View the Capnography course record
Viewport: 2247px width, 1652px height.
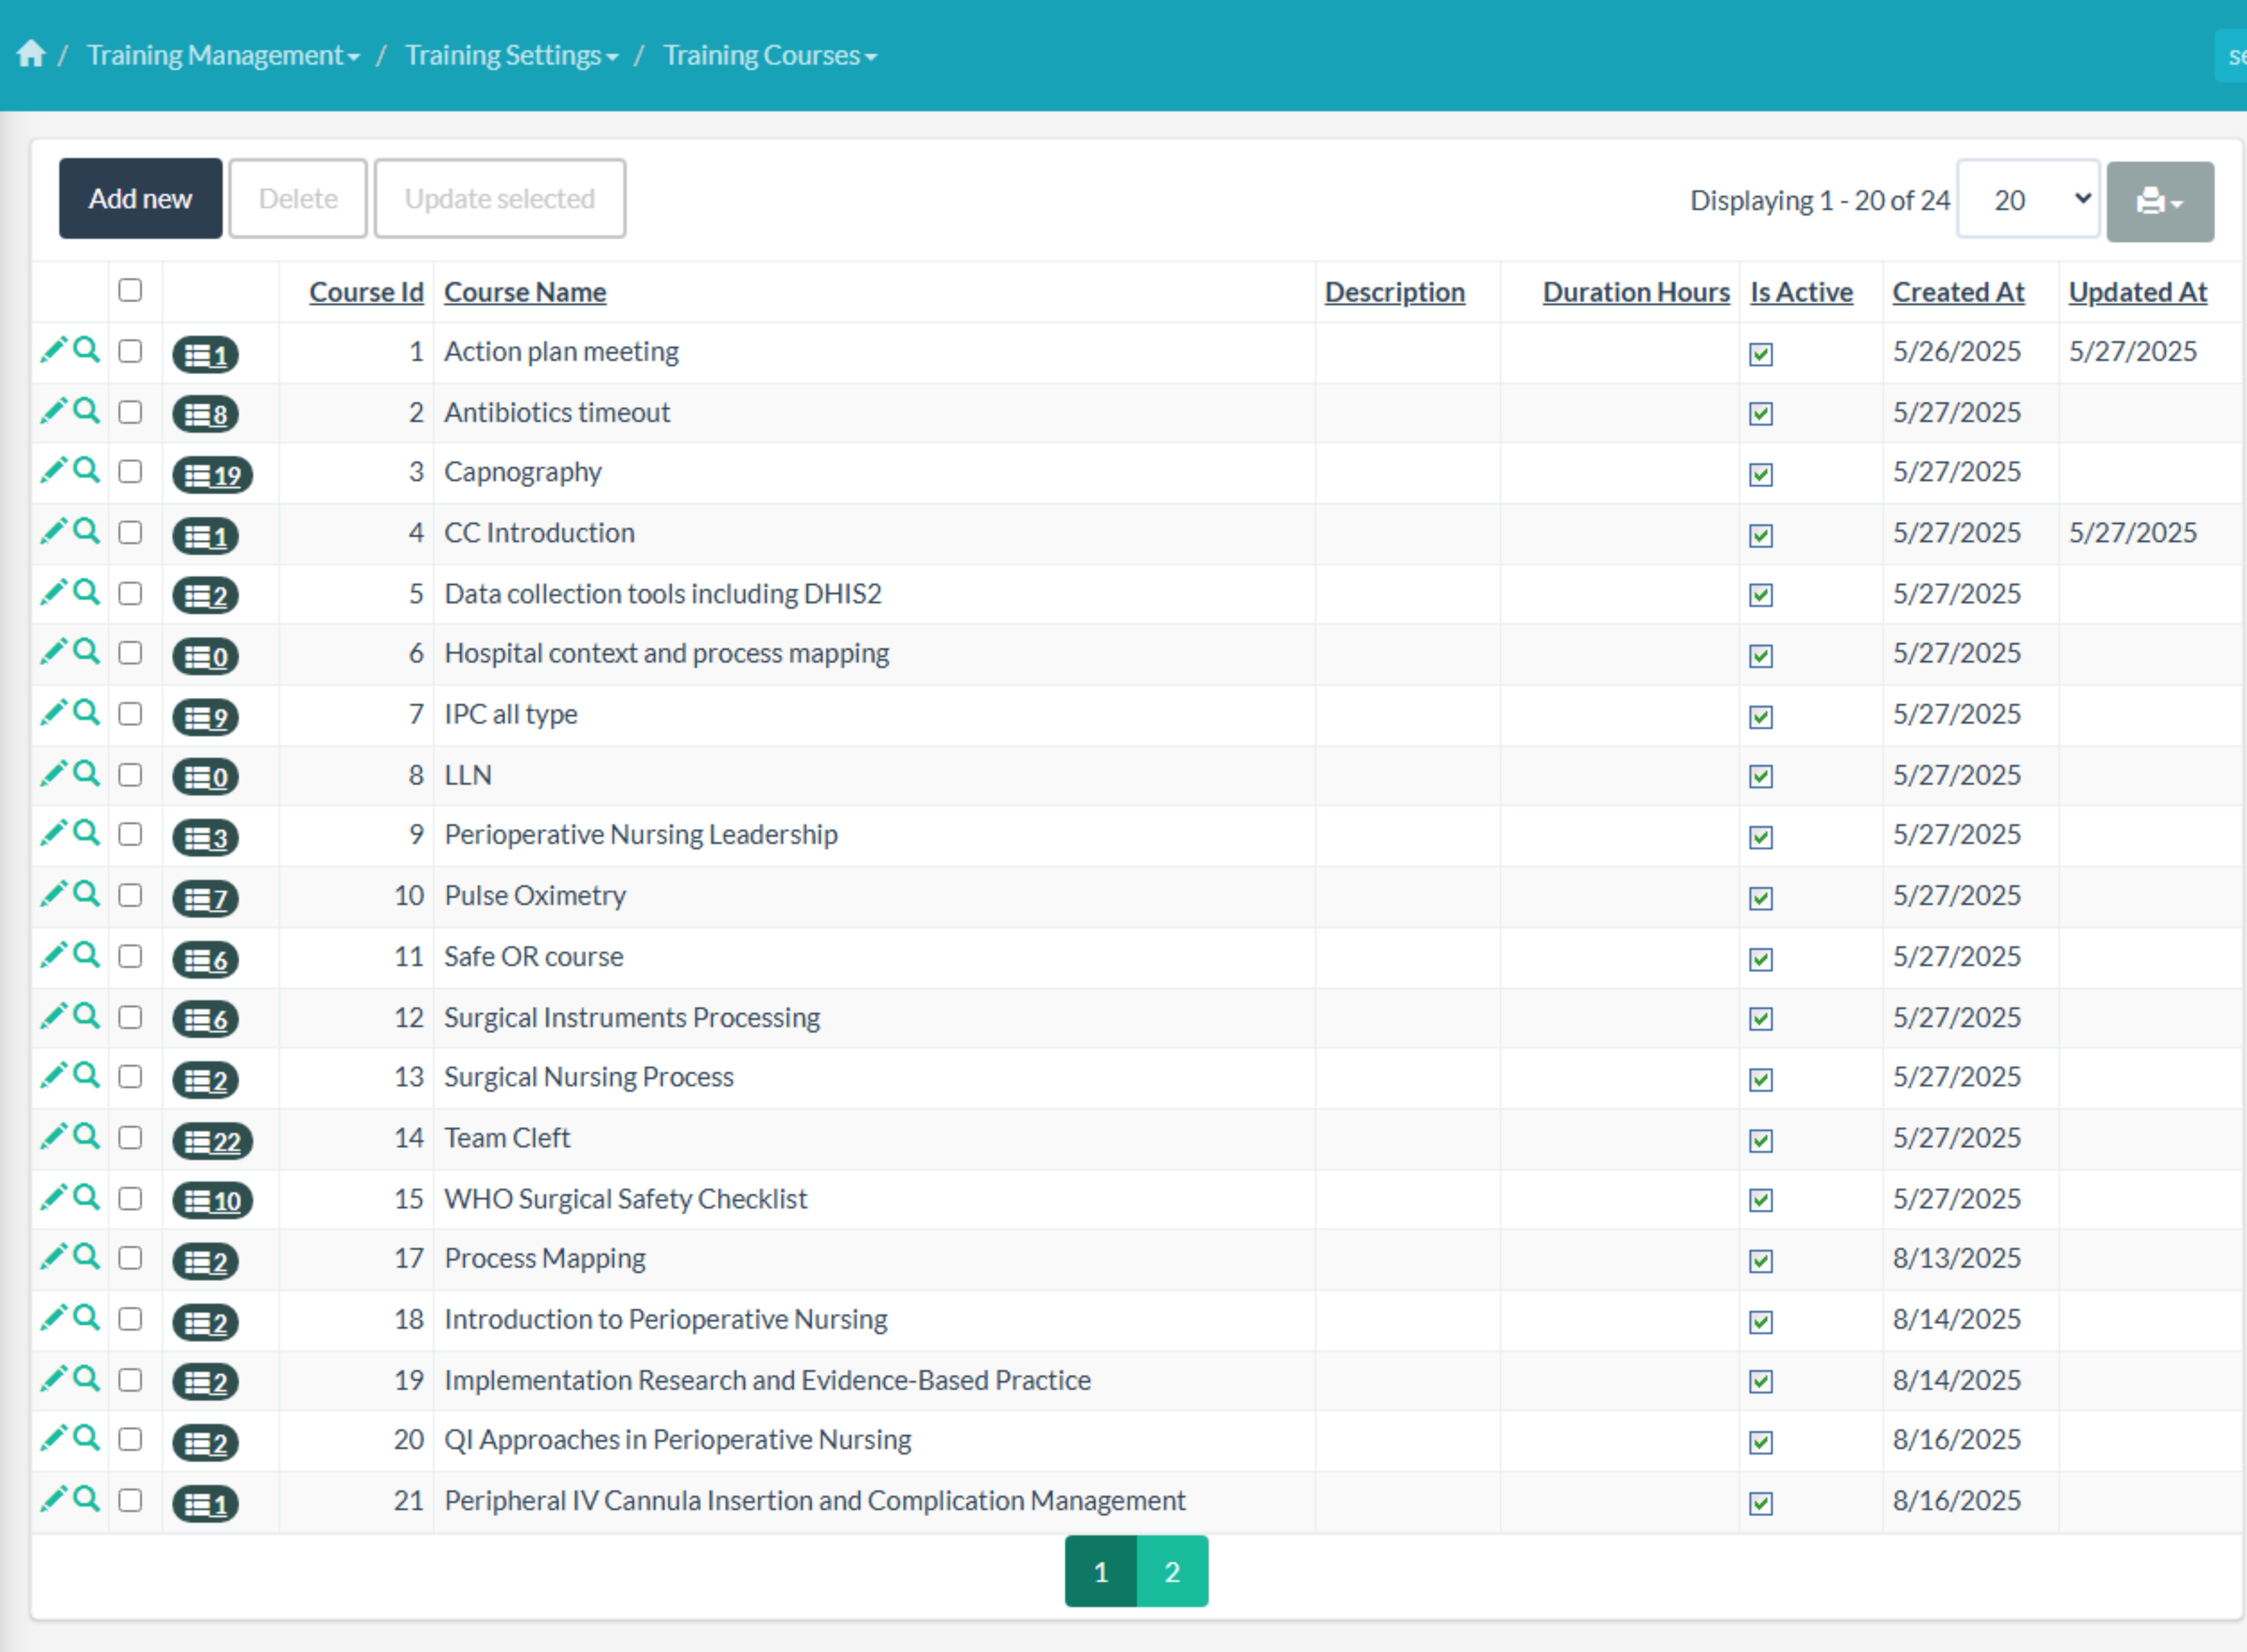click(88, 470)
